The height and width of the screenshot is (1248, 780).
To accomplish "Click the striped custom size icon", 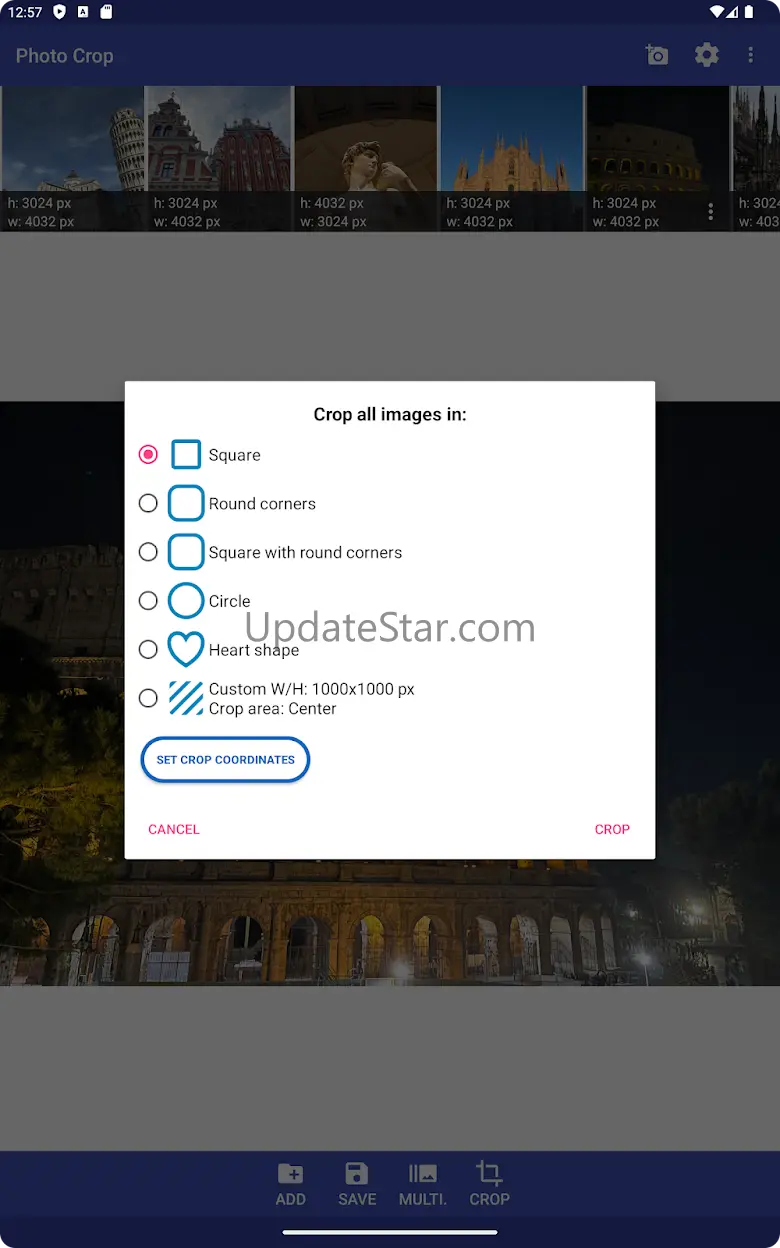I will 186,698.
